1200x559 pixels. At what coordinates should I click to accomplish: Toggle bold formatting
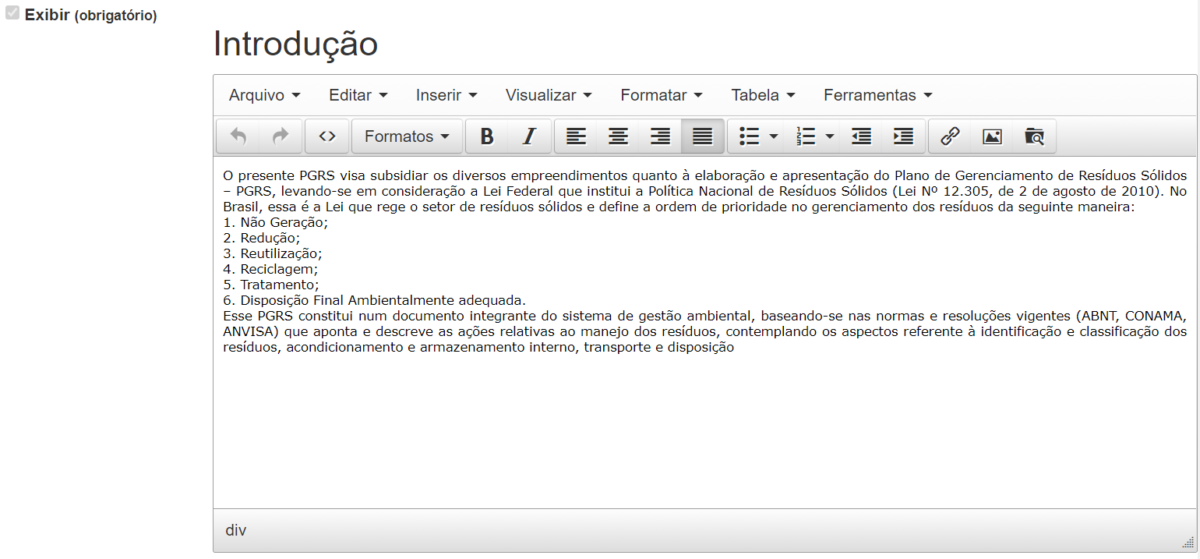(x=487, y=136)
